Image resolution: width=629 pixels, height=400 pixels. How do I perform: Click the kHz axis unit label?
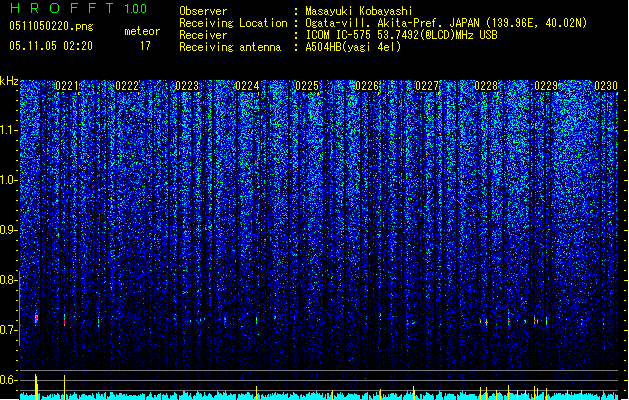9,81
